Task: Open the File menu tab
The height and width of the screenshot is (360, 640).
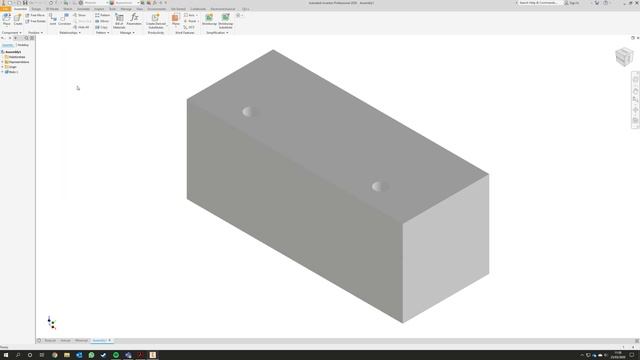Action: (5, 9)
